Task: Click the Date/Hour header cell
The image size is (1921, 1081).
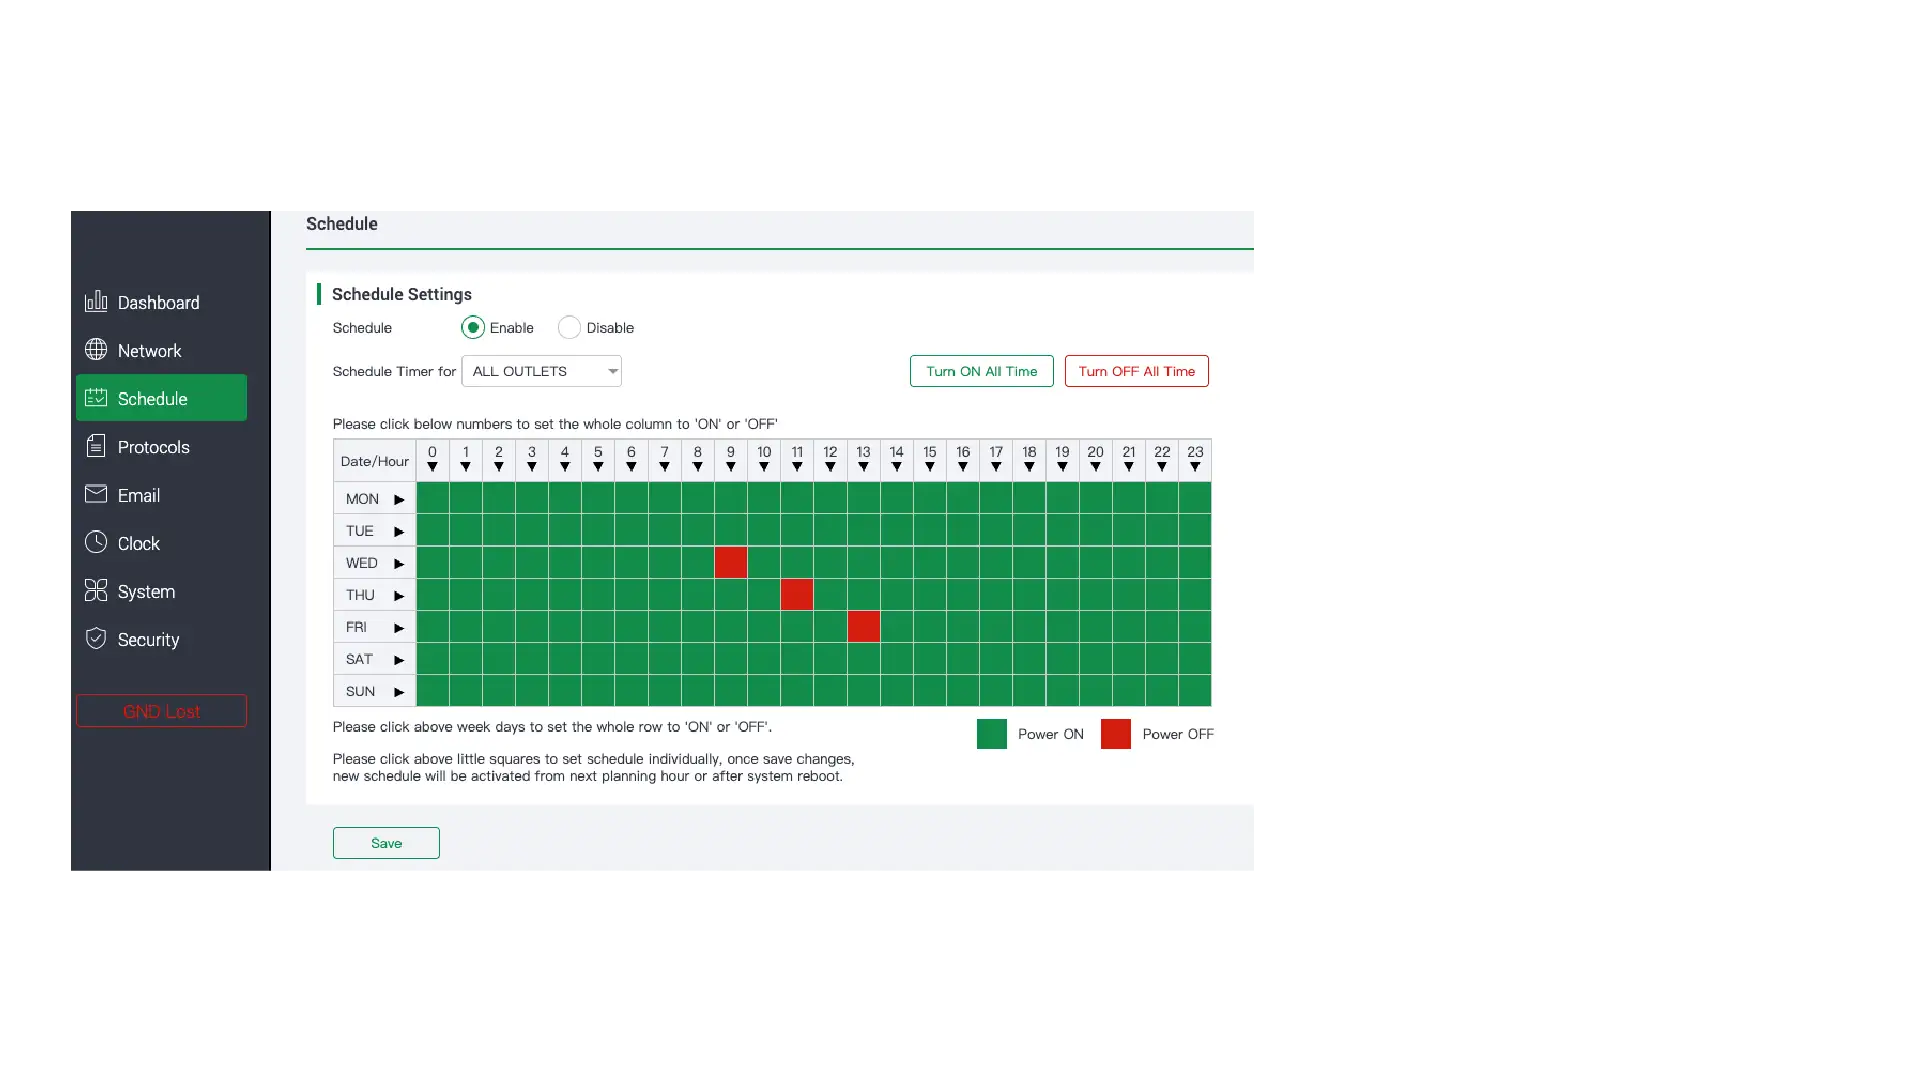Action: click(375, 461)
